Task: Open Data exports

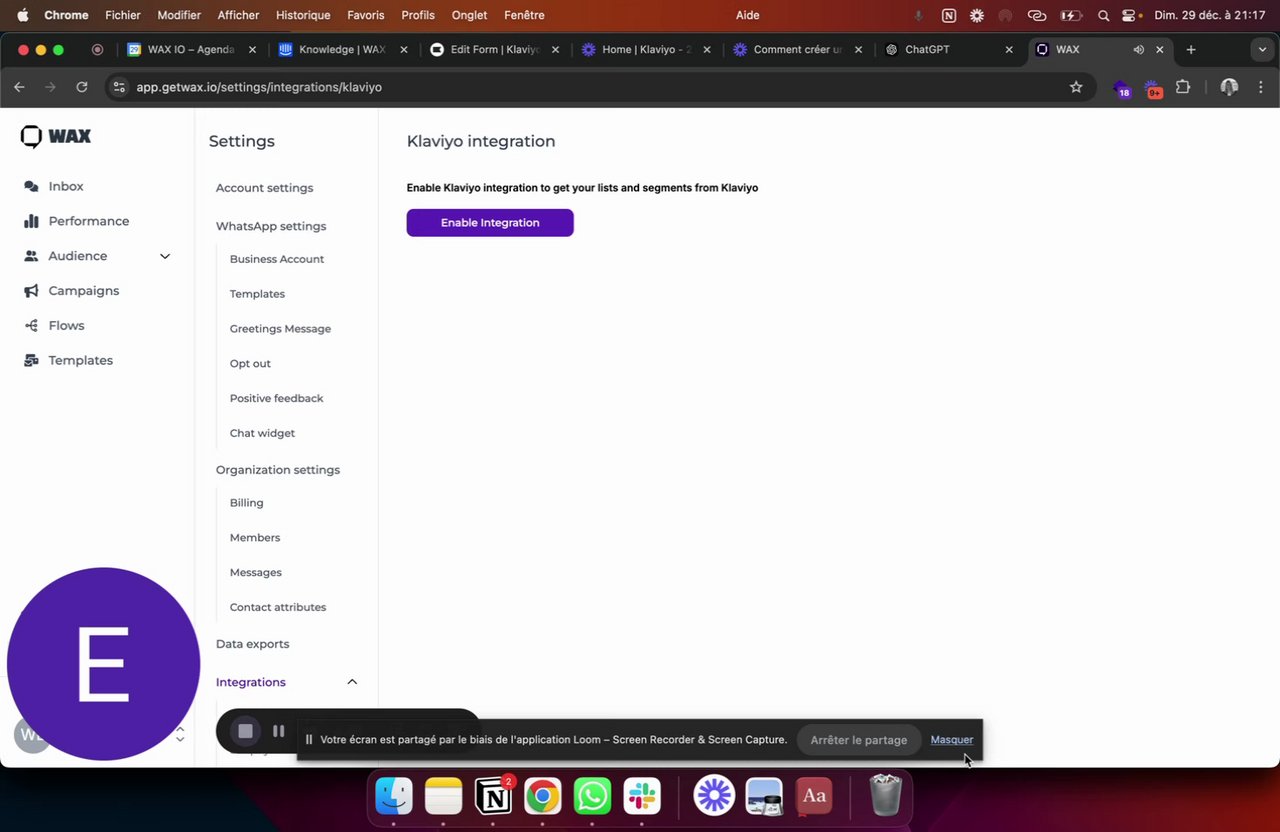Action: coord(252,644)
